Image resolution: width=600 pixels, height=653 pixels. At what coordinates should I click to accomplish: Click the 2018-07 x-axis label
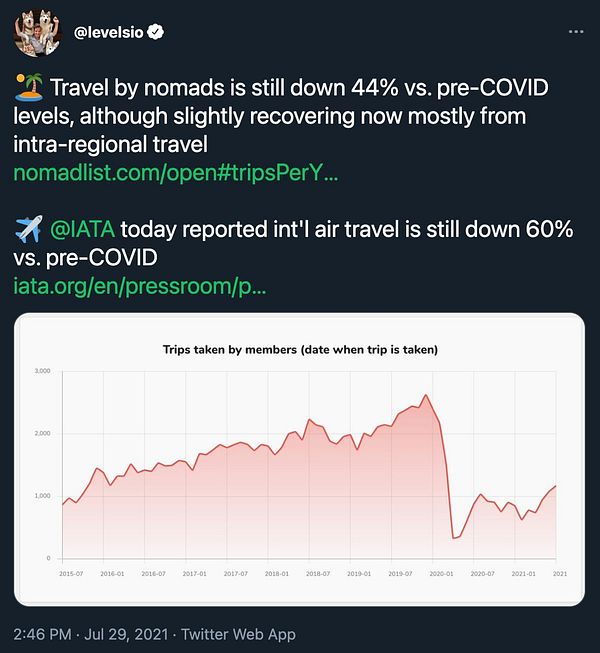318,574
